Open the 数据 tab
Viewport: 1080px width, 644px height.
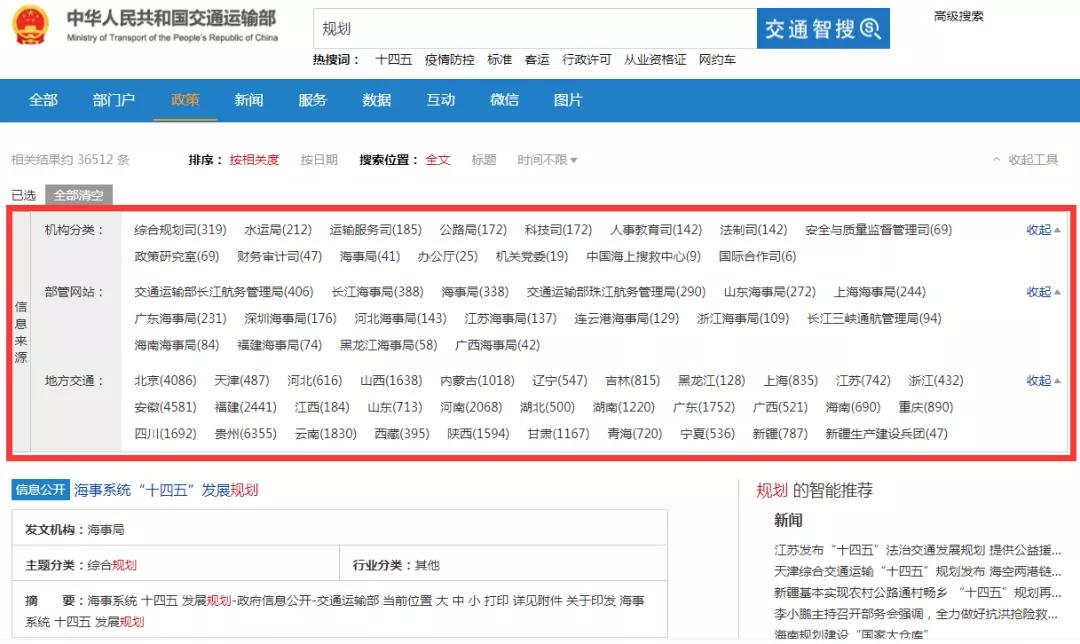tap(377, 100)
